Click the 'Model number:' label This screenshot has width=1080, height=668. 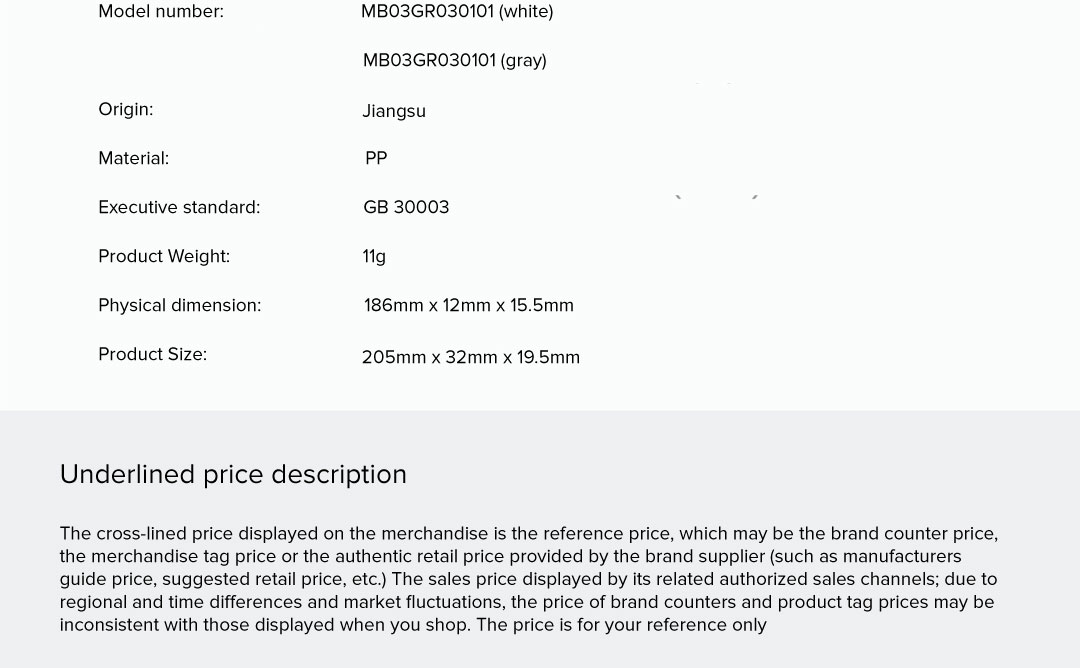point(161,12)
